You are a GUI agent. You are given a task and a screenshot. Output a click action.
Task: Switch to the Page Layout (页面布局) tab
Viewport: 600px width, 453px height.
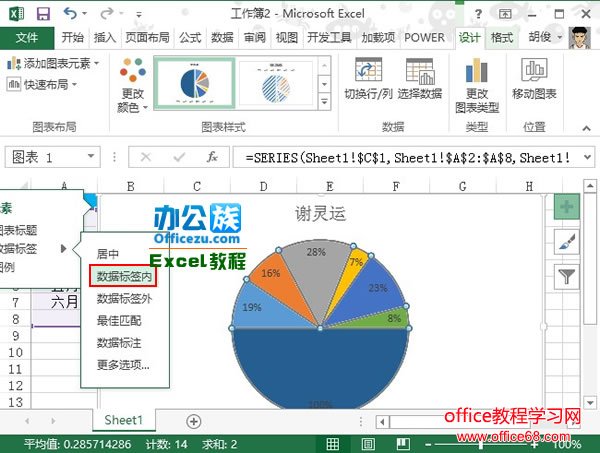coord(148,37)
